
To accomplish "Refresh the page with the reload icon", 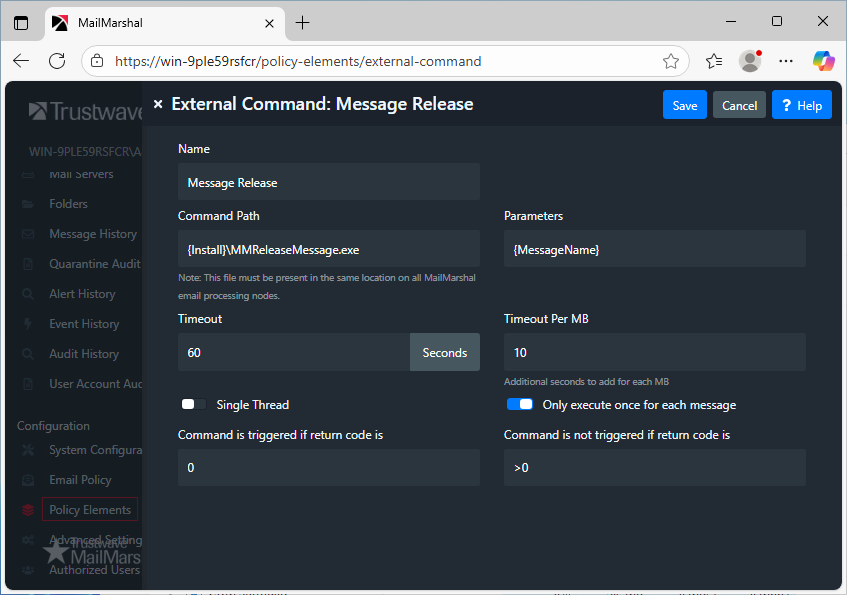I will tap(57, 61).
